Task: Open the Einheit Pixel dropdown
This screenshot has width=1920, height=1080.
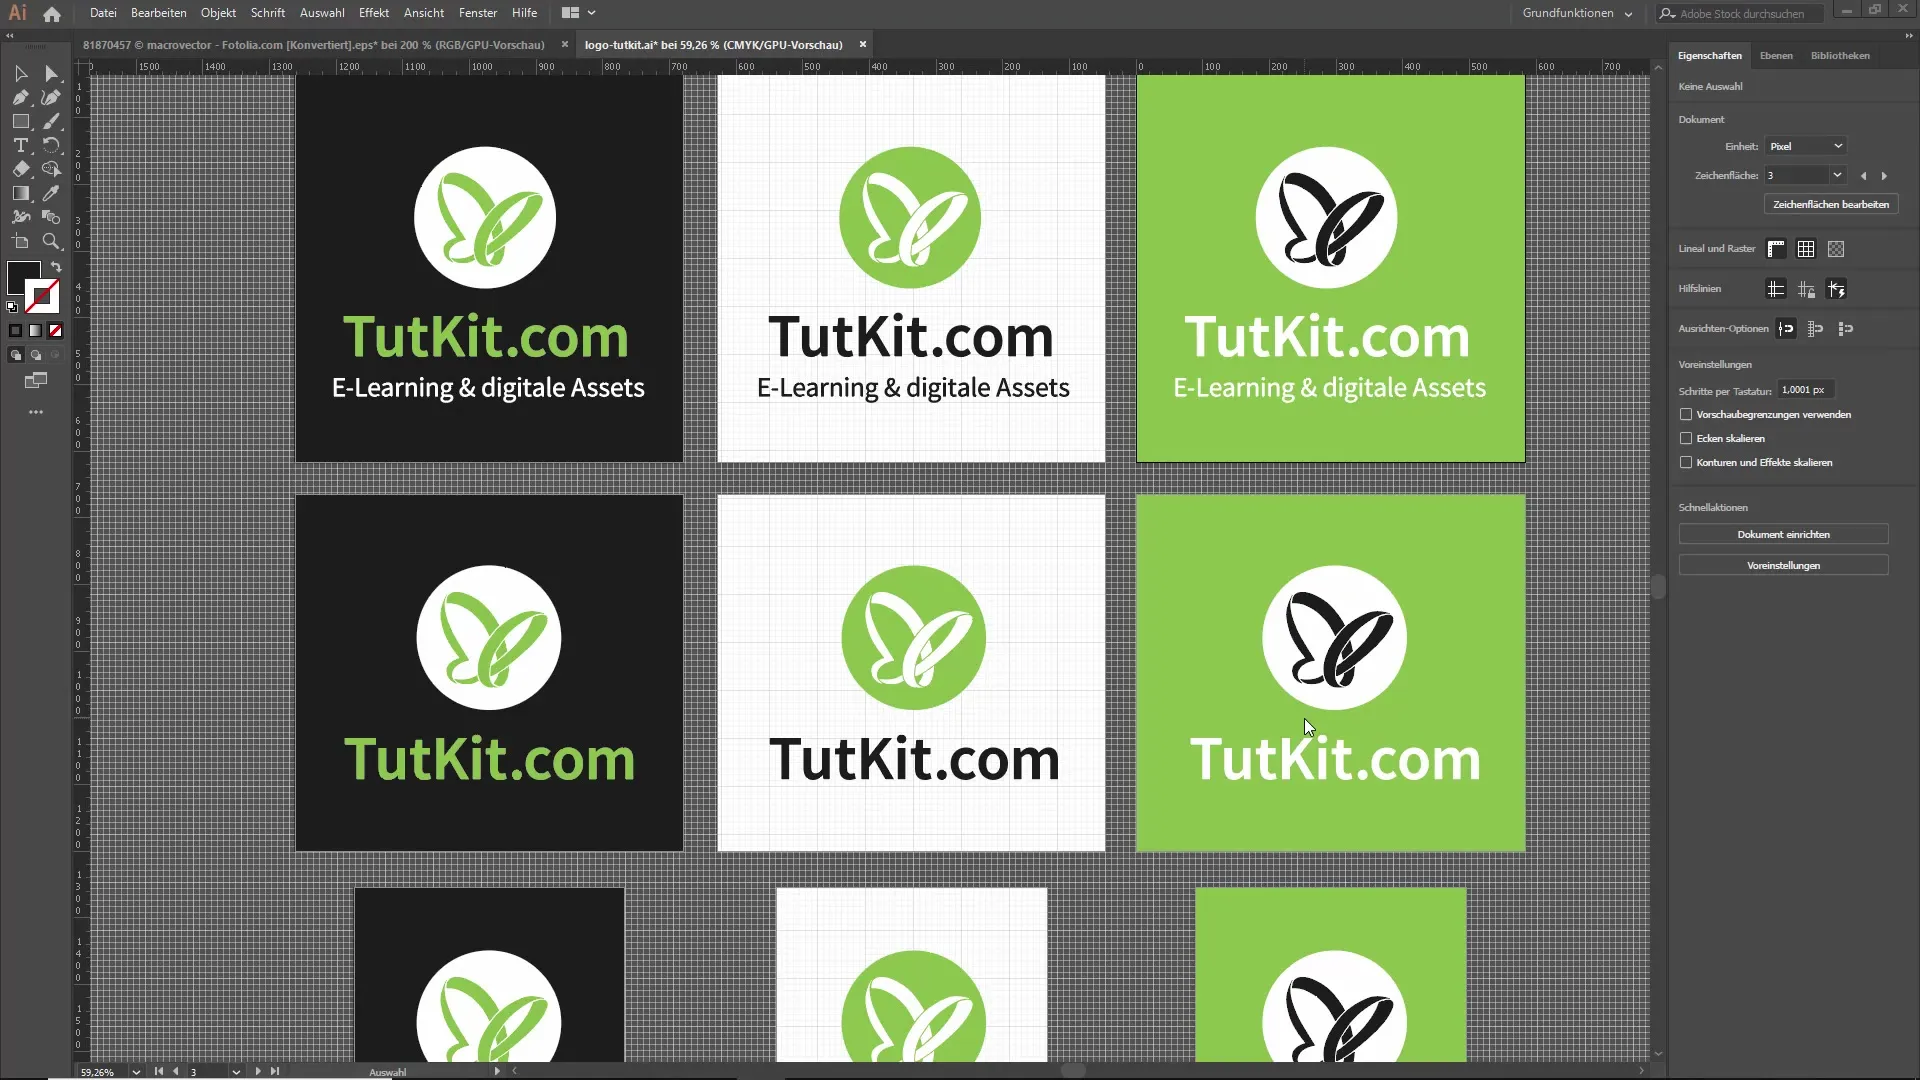Action: click(x=1805, y=146)
